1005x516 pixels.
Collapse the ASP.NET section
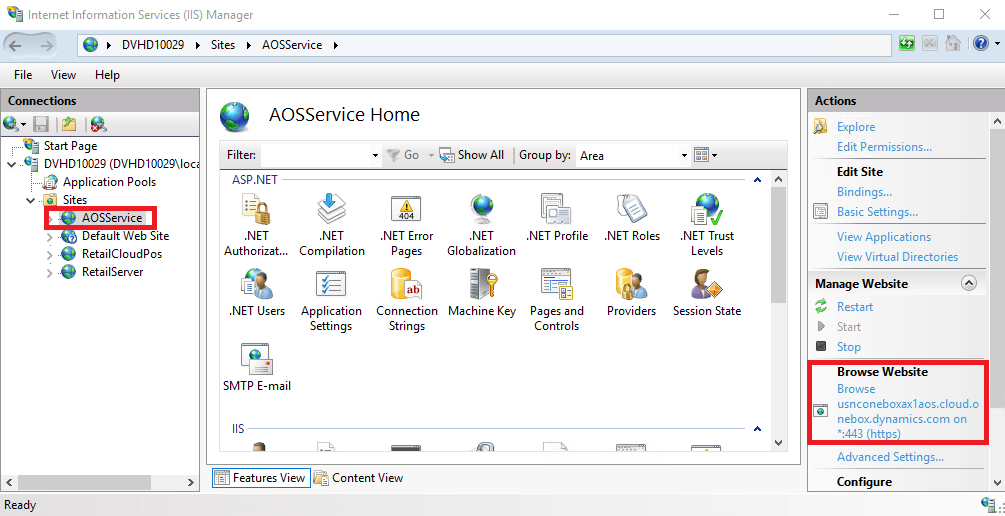[758, 180]
